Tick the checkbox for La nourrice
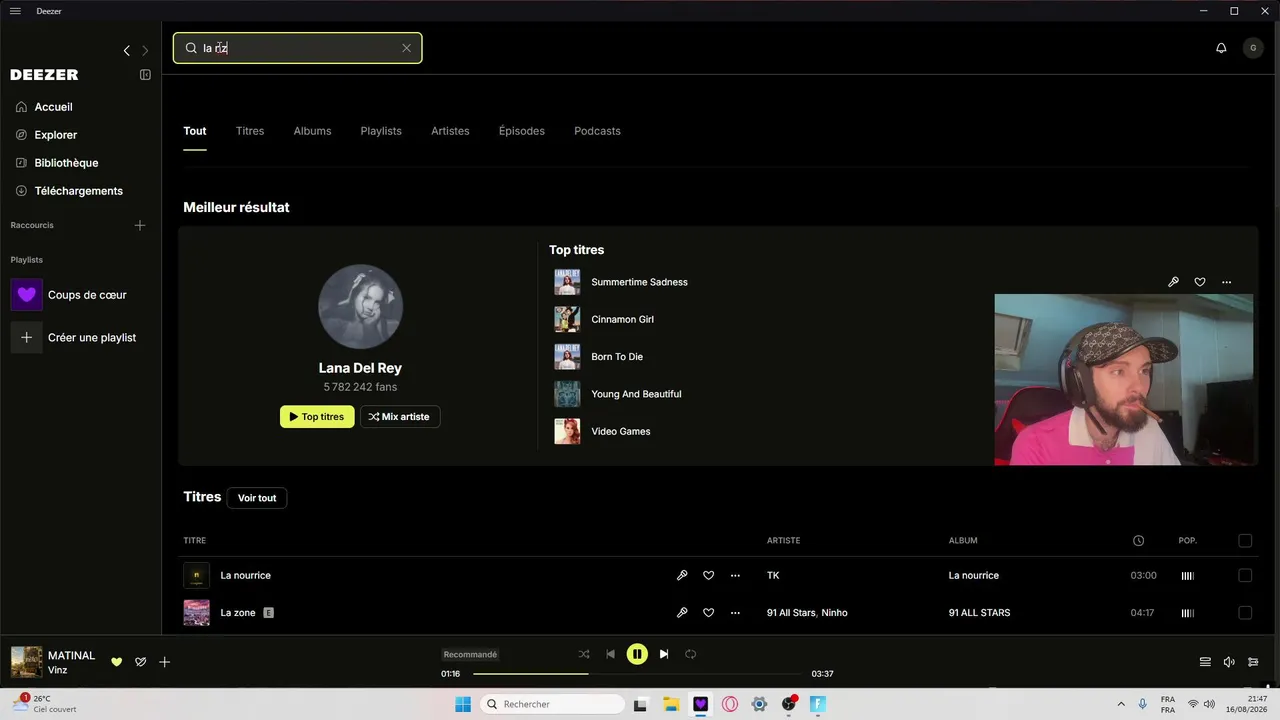This screenshot has height=720, width=1280. (1245, 576)
